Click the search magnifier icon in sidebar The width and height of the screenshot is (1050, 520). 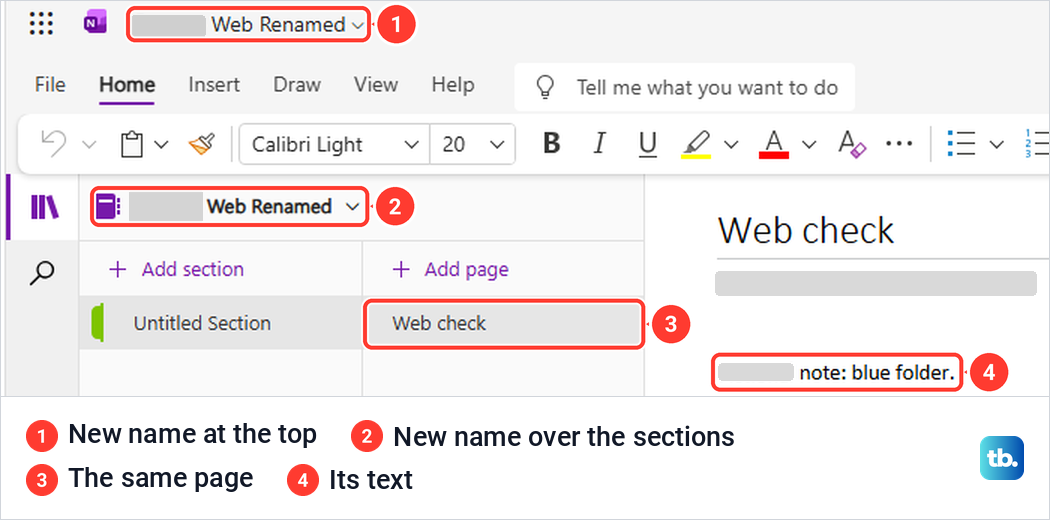point(43,273)
